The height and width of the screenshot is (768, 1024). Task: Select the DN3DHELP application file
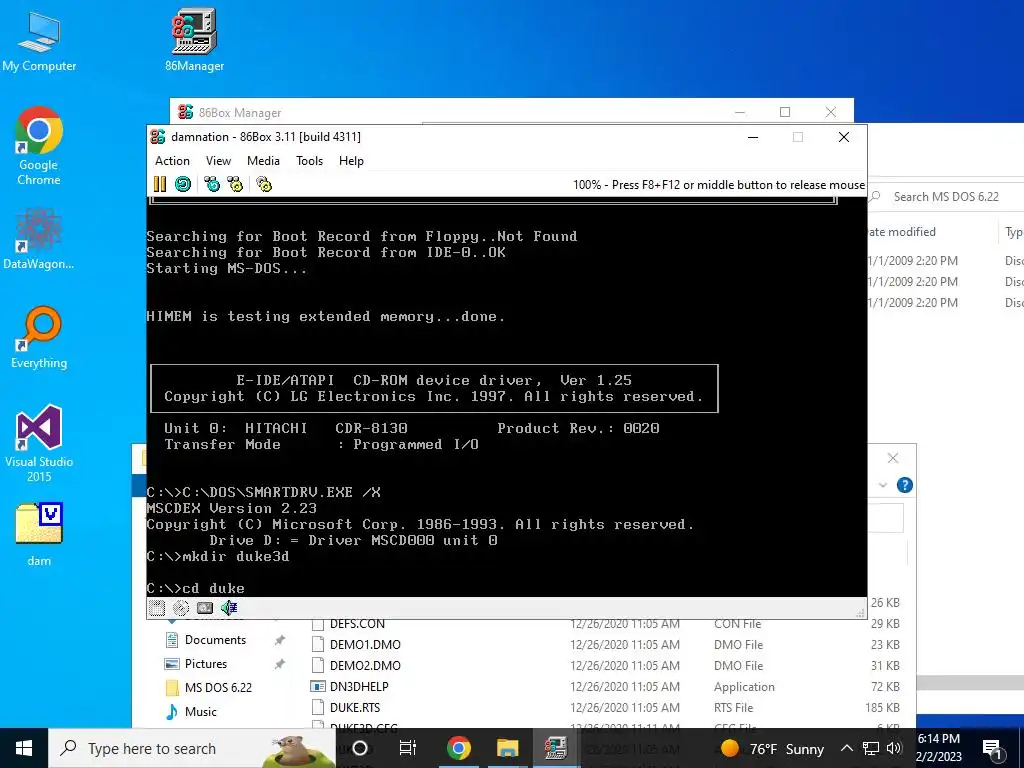359,686
